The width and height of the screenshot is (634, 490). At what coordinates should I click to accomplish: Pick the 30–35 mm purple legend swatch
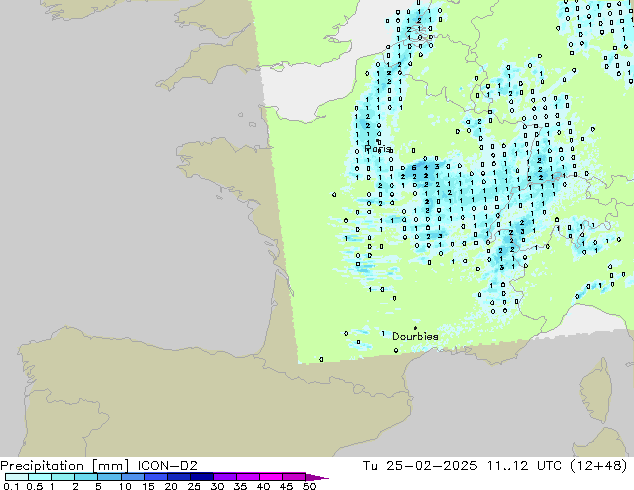click(x=225, y=477)
